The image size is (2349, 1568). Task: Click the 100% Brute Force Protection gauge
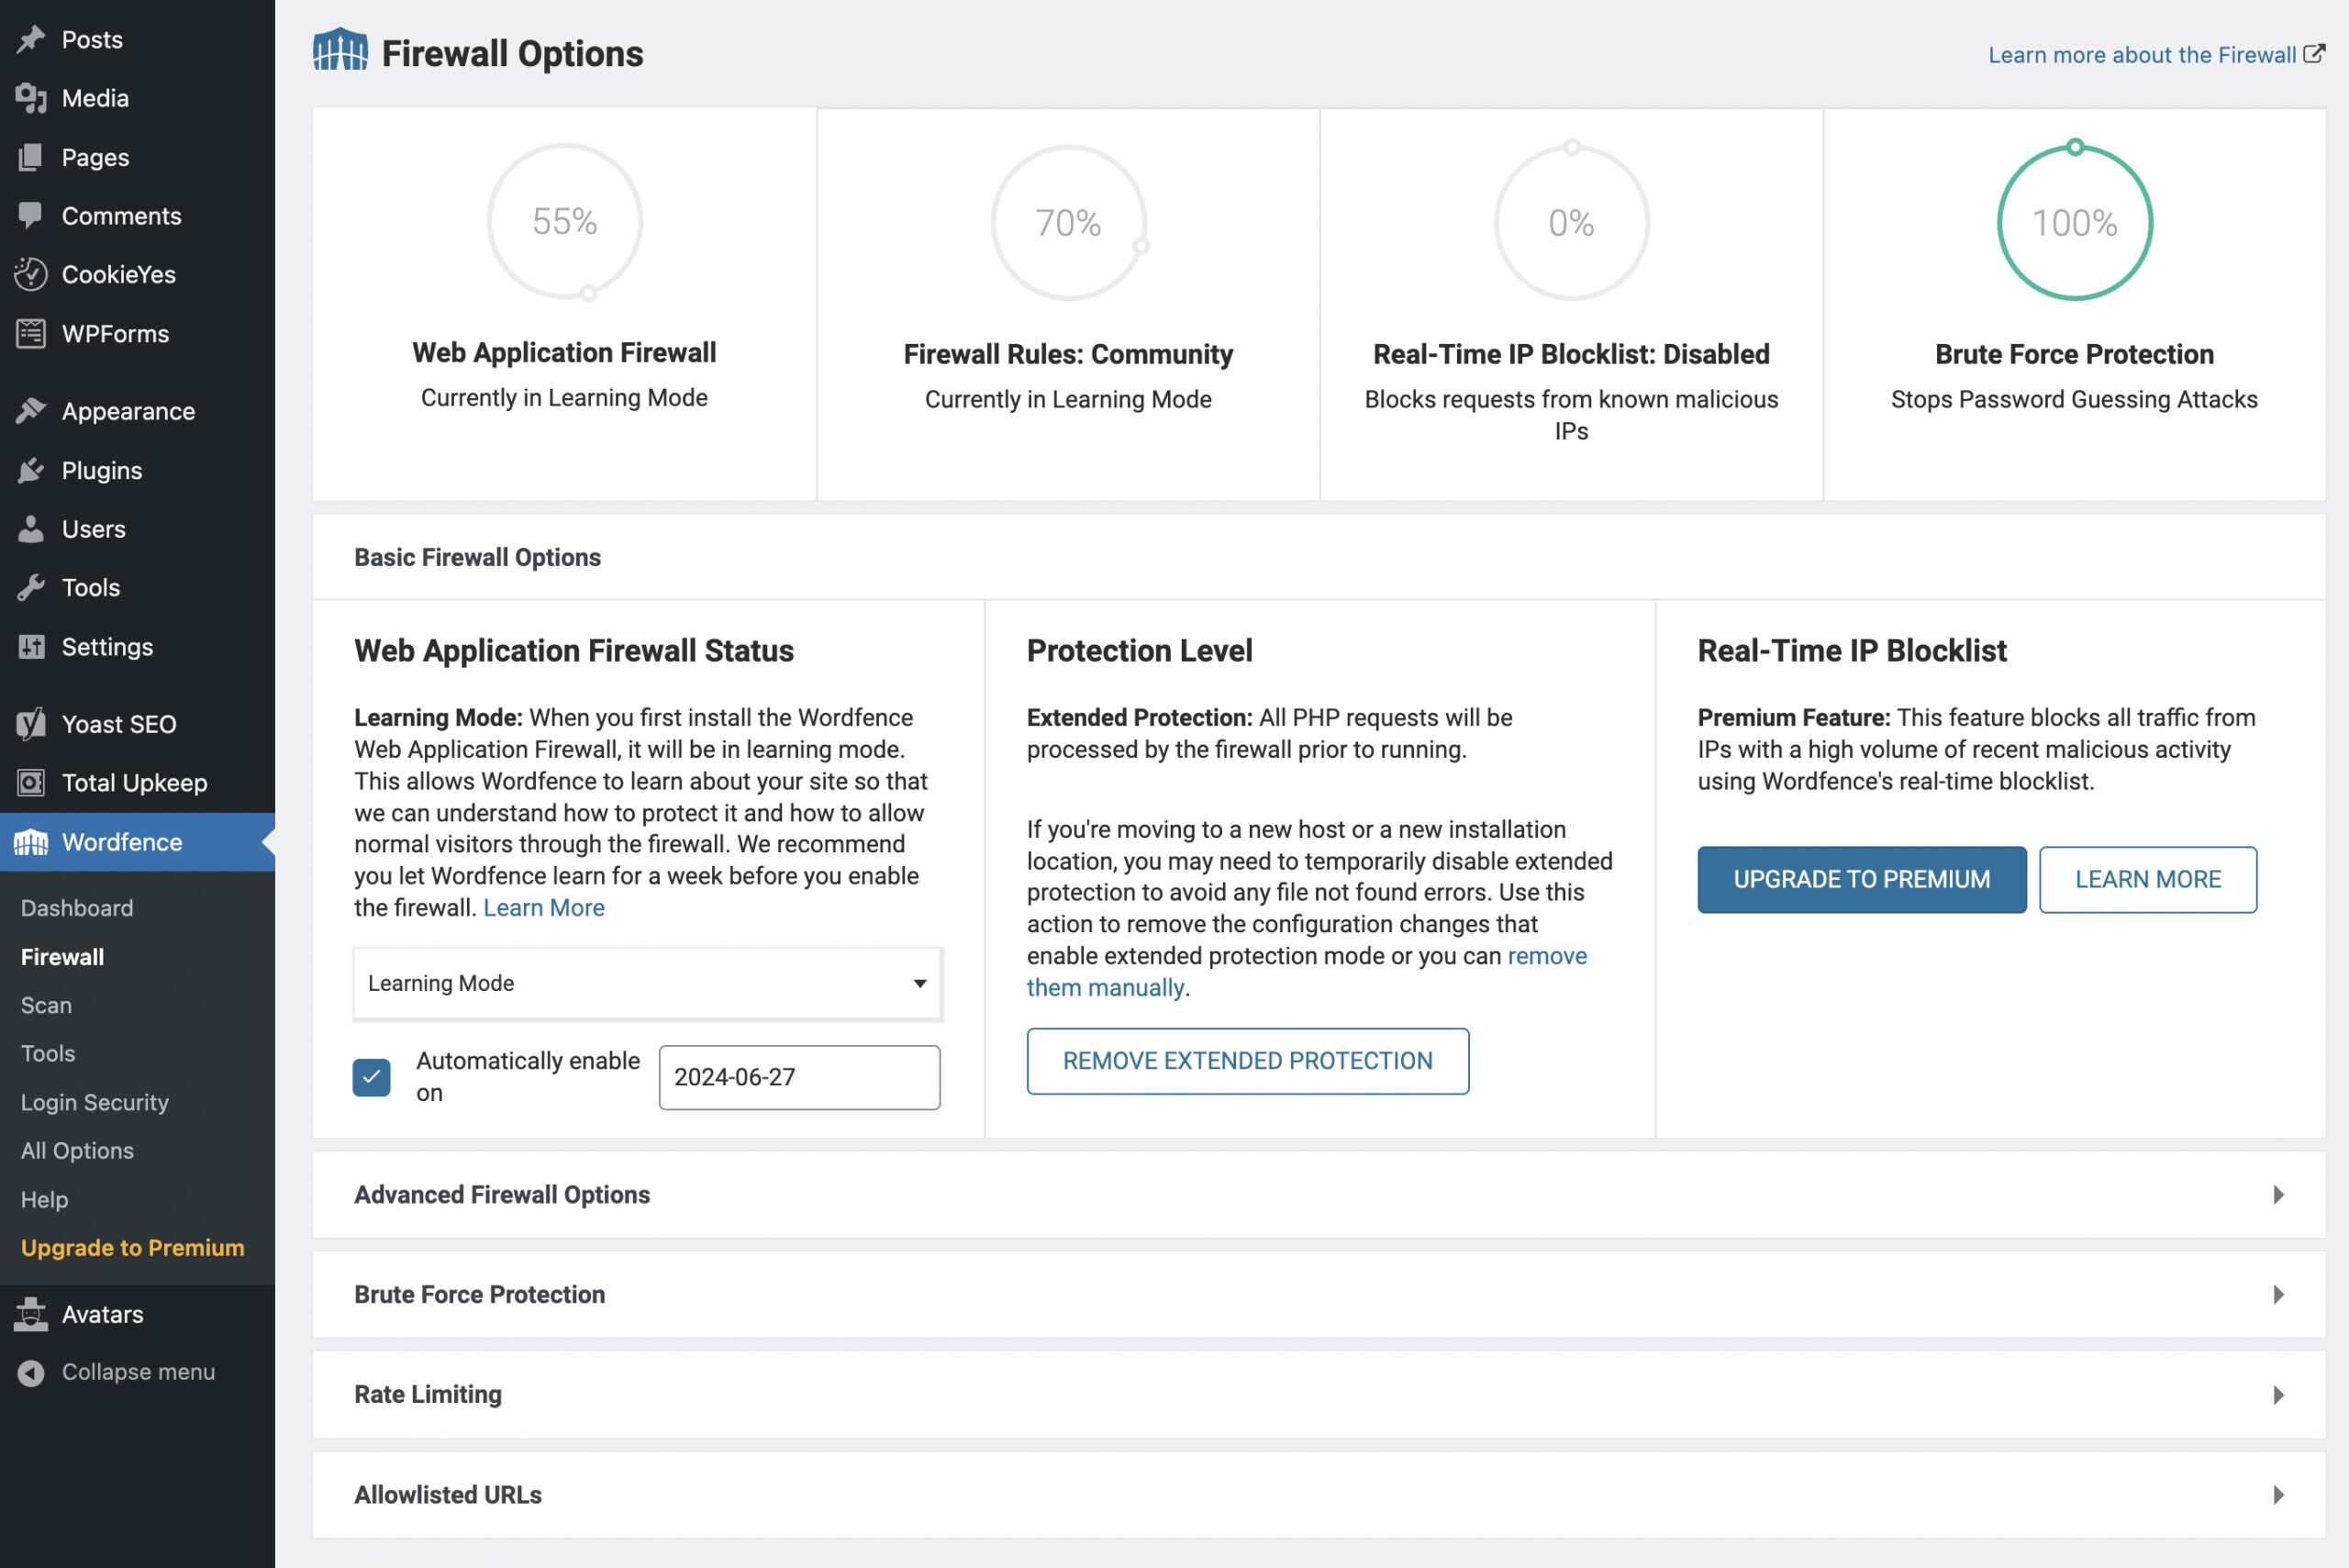coord(2074,220)
